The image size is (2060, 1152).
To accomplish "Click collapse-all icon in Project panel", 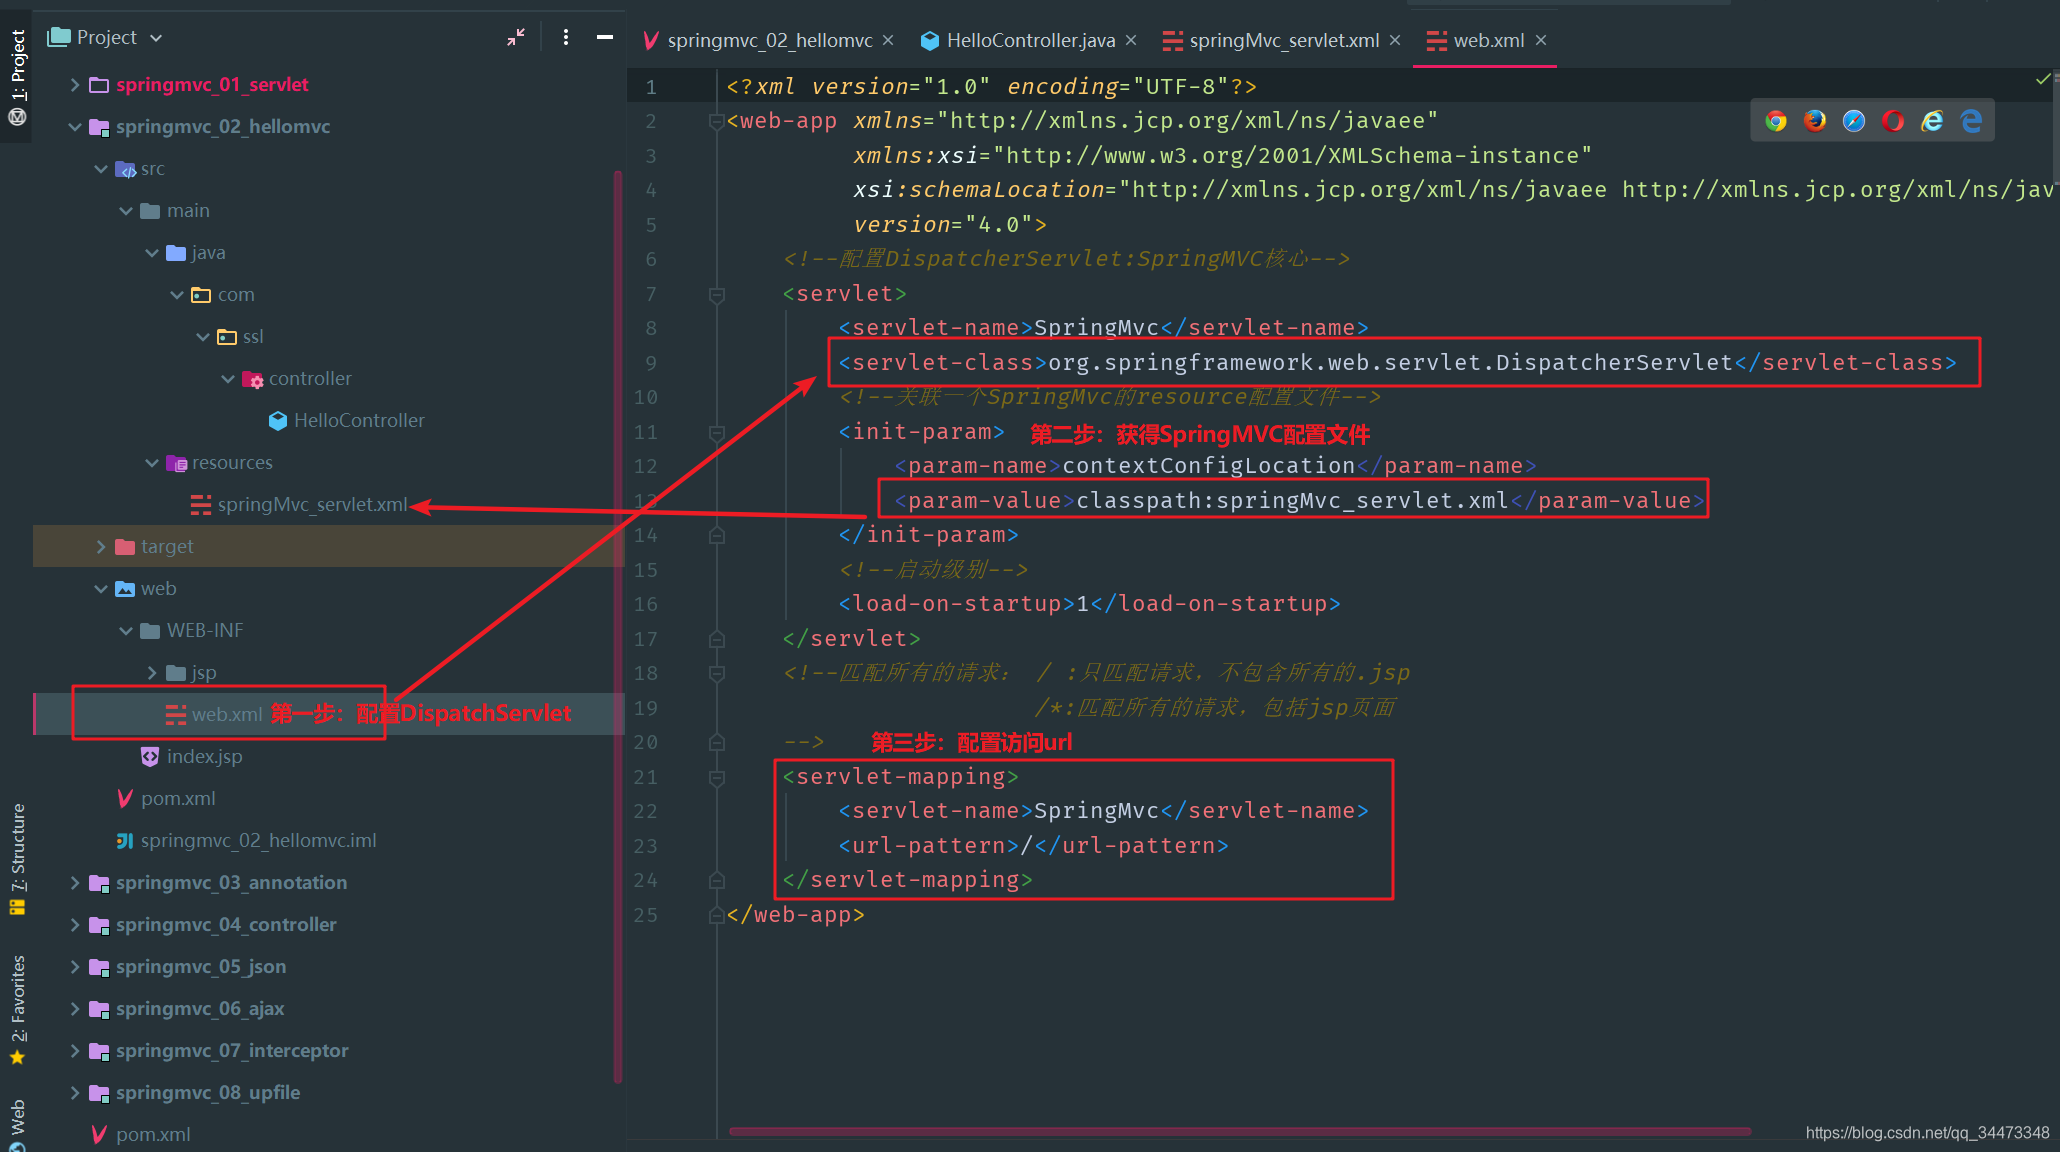I will (x=516, y=37).
